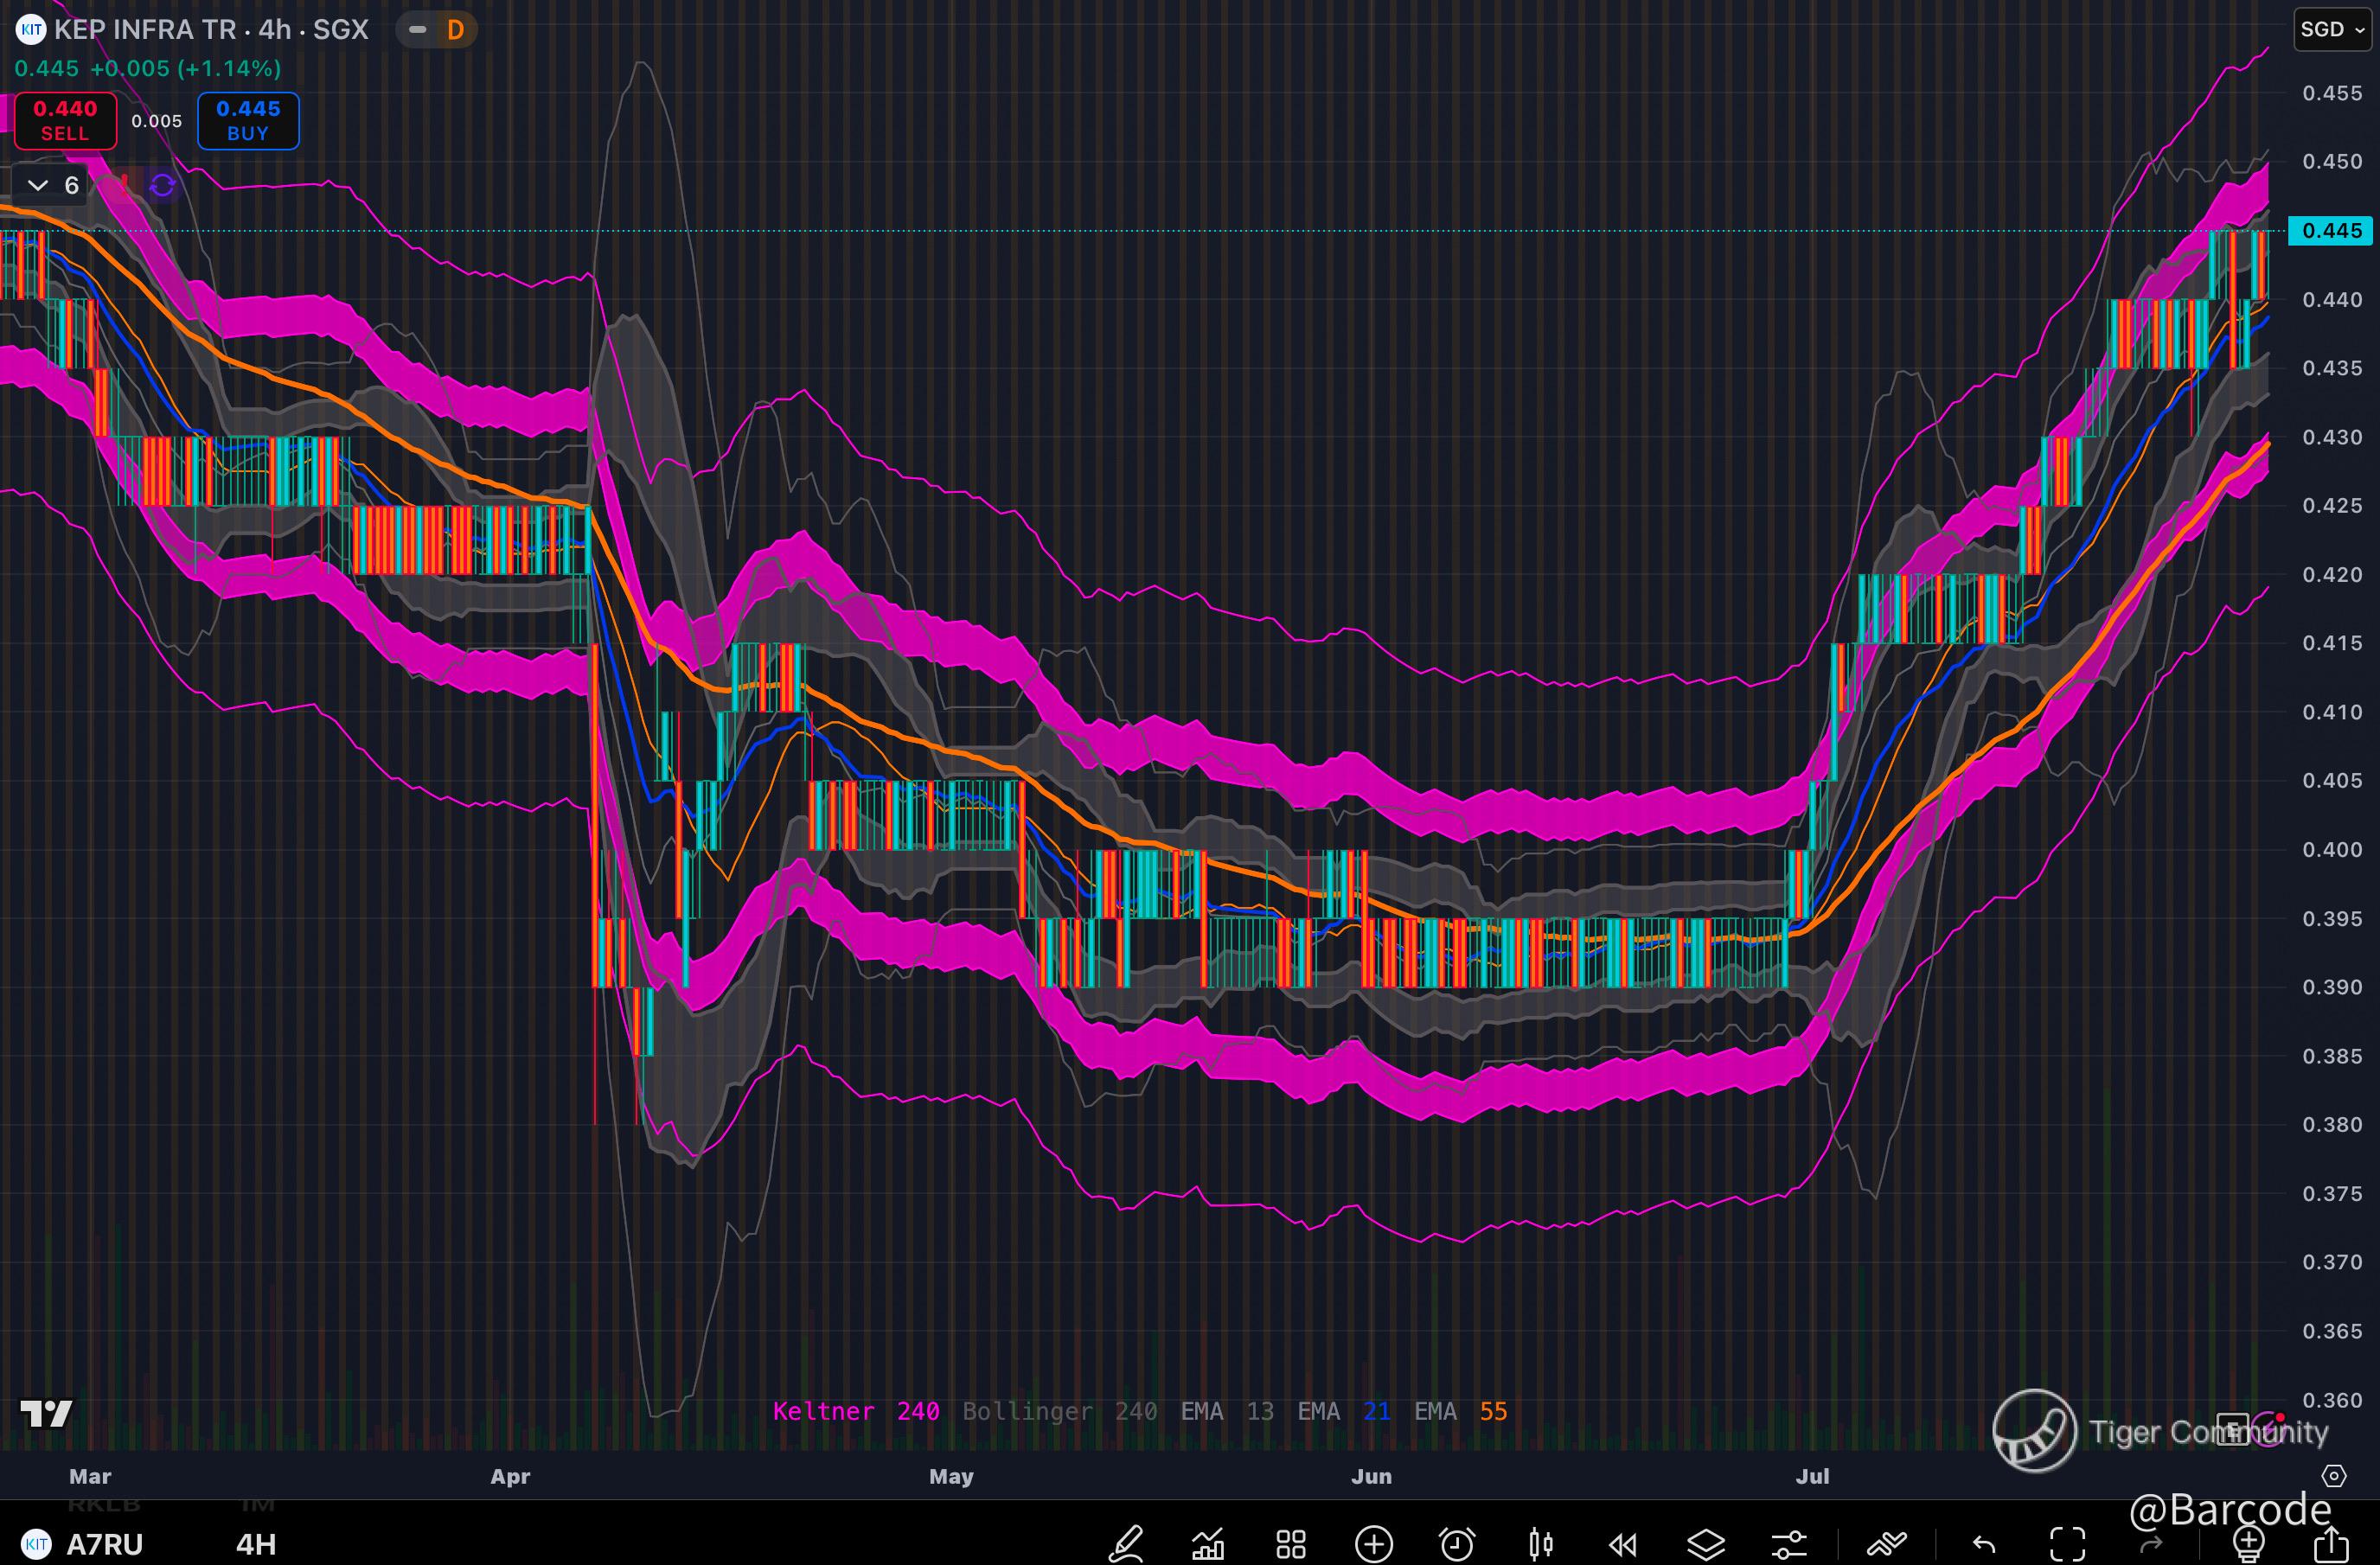This screenshot has height=1565, width=2380.
Task: Create an alert with the alarm clock
Action: click(x=1457, y=1544)
